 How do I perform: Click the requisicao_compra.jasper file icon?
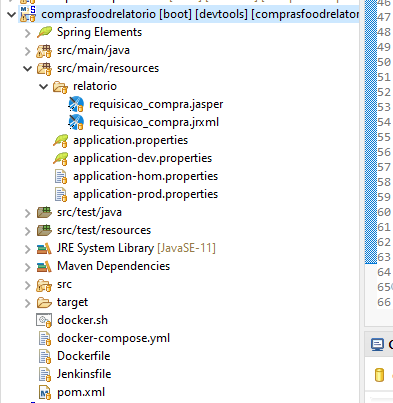pyautogui.click(x=76, y=104)
